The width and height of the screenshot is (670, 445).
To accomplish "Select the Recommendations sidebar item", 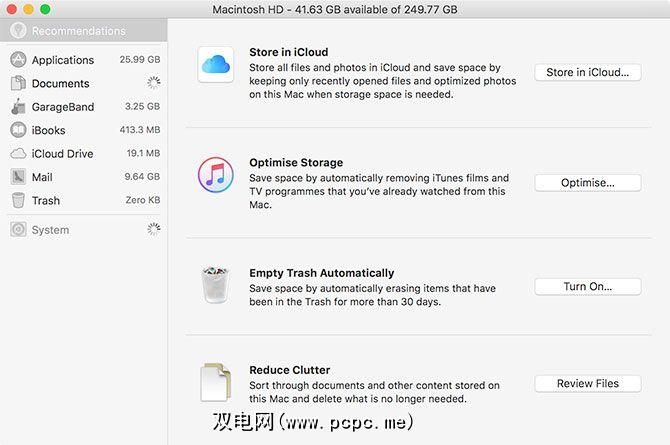I will [x=83, y=31].
